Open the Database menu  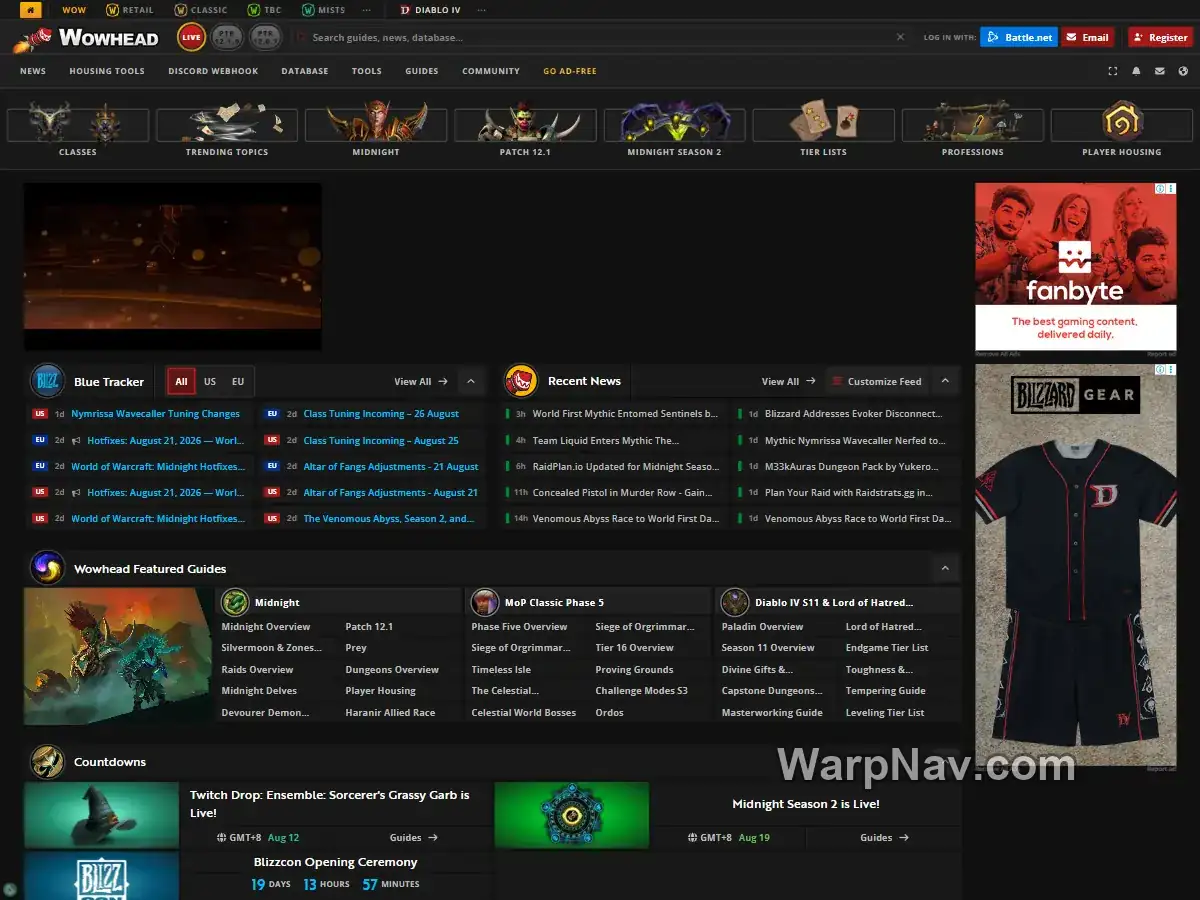click(x=305, y=71)
